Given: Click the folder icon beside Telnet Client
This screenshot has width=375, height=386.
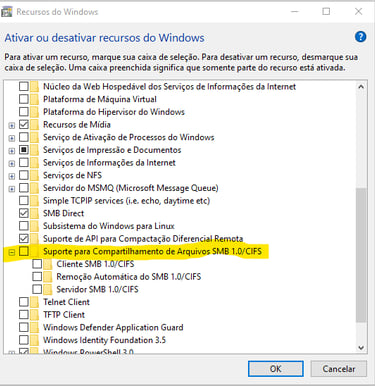Looking at the screenshot, I should click(x=35, y=302).
